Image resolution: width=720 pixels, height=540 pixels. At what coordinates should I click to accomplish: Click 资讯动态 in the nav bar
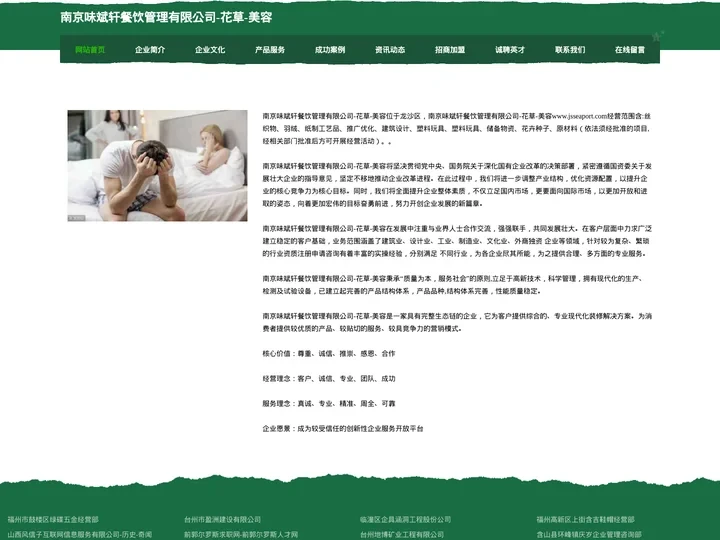(x=390, y=50)
